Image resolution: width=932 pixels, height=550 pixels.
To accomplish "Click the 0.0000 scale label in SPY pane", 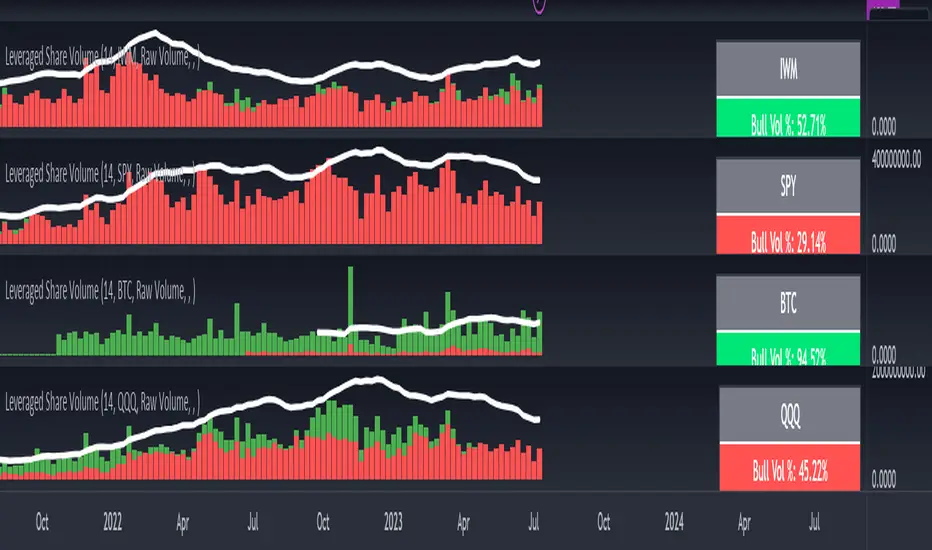I will [x=883, y=243].
